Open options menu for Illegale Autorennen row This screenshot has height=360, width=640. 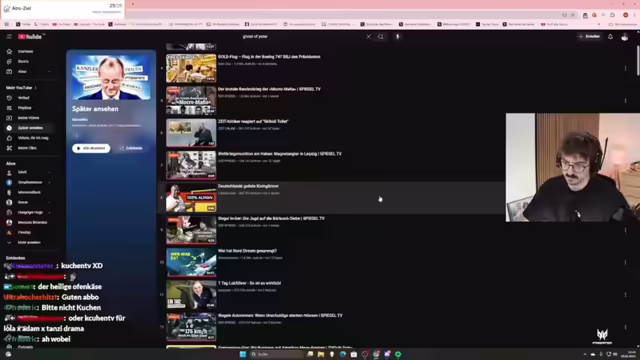625,327
